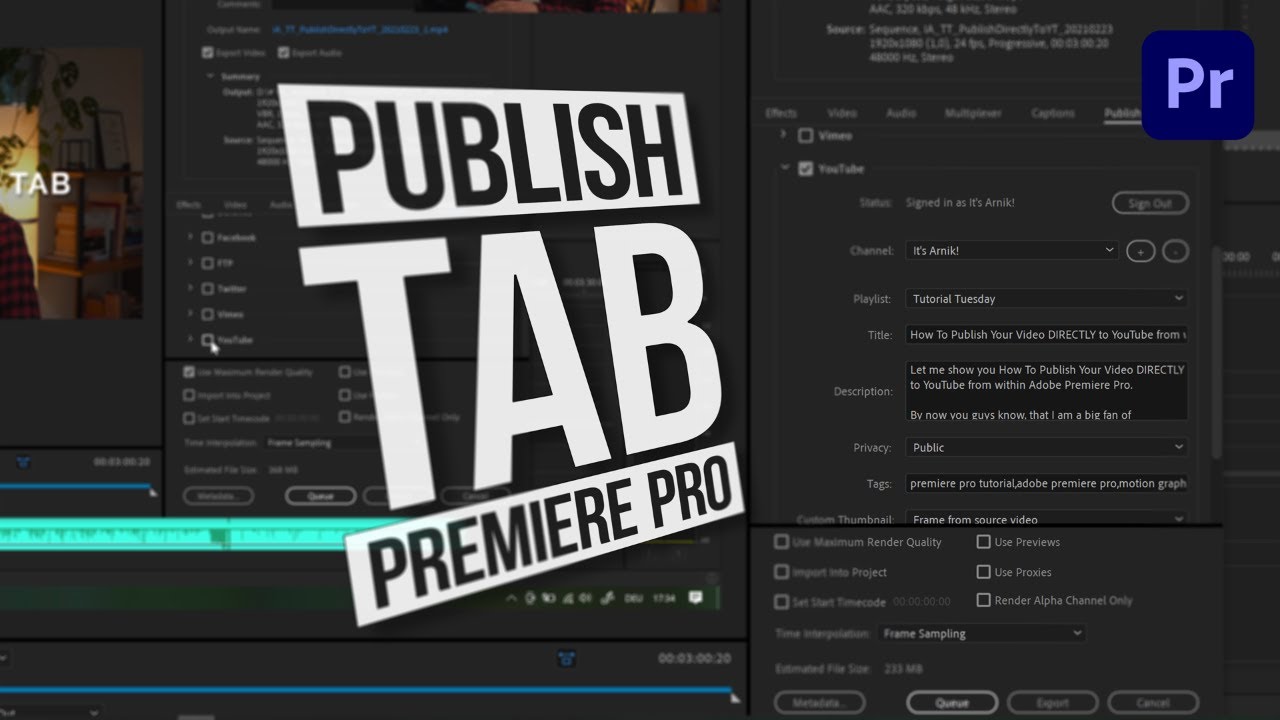Tick the Facebook checkbox in left dialog
The height and width of the screenshot is (720, 1280).
point(208,238)
